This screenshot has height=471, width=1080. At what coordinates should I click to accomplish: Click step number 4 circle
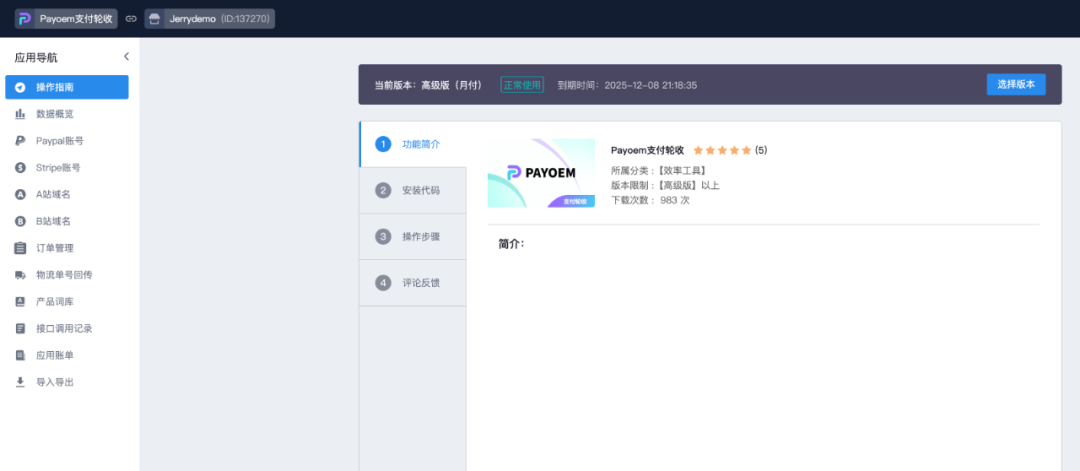click(x=383, y=282)
